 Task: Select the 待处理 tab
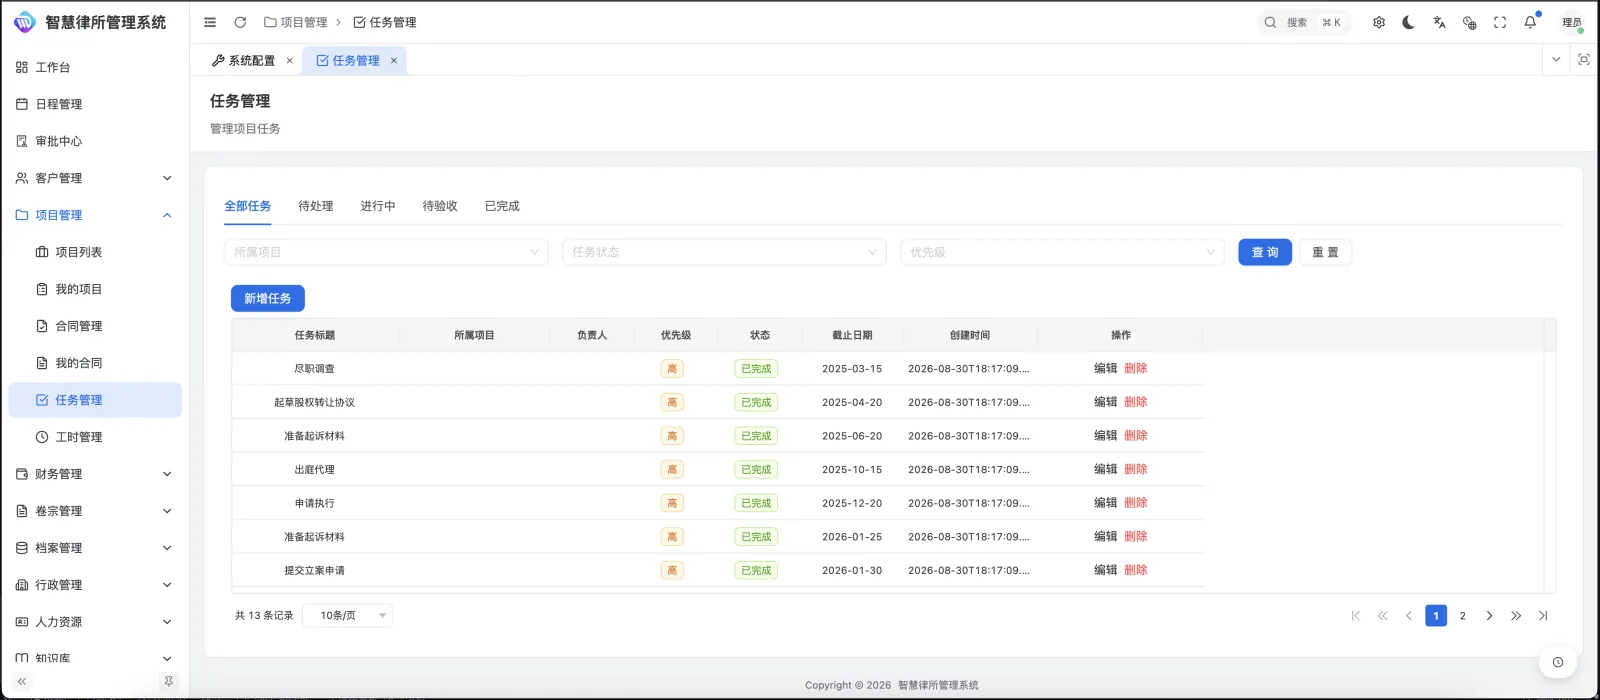(315, 206)
